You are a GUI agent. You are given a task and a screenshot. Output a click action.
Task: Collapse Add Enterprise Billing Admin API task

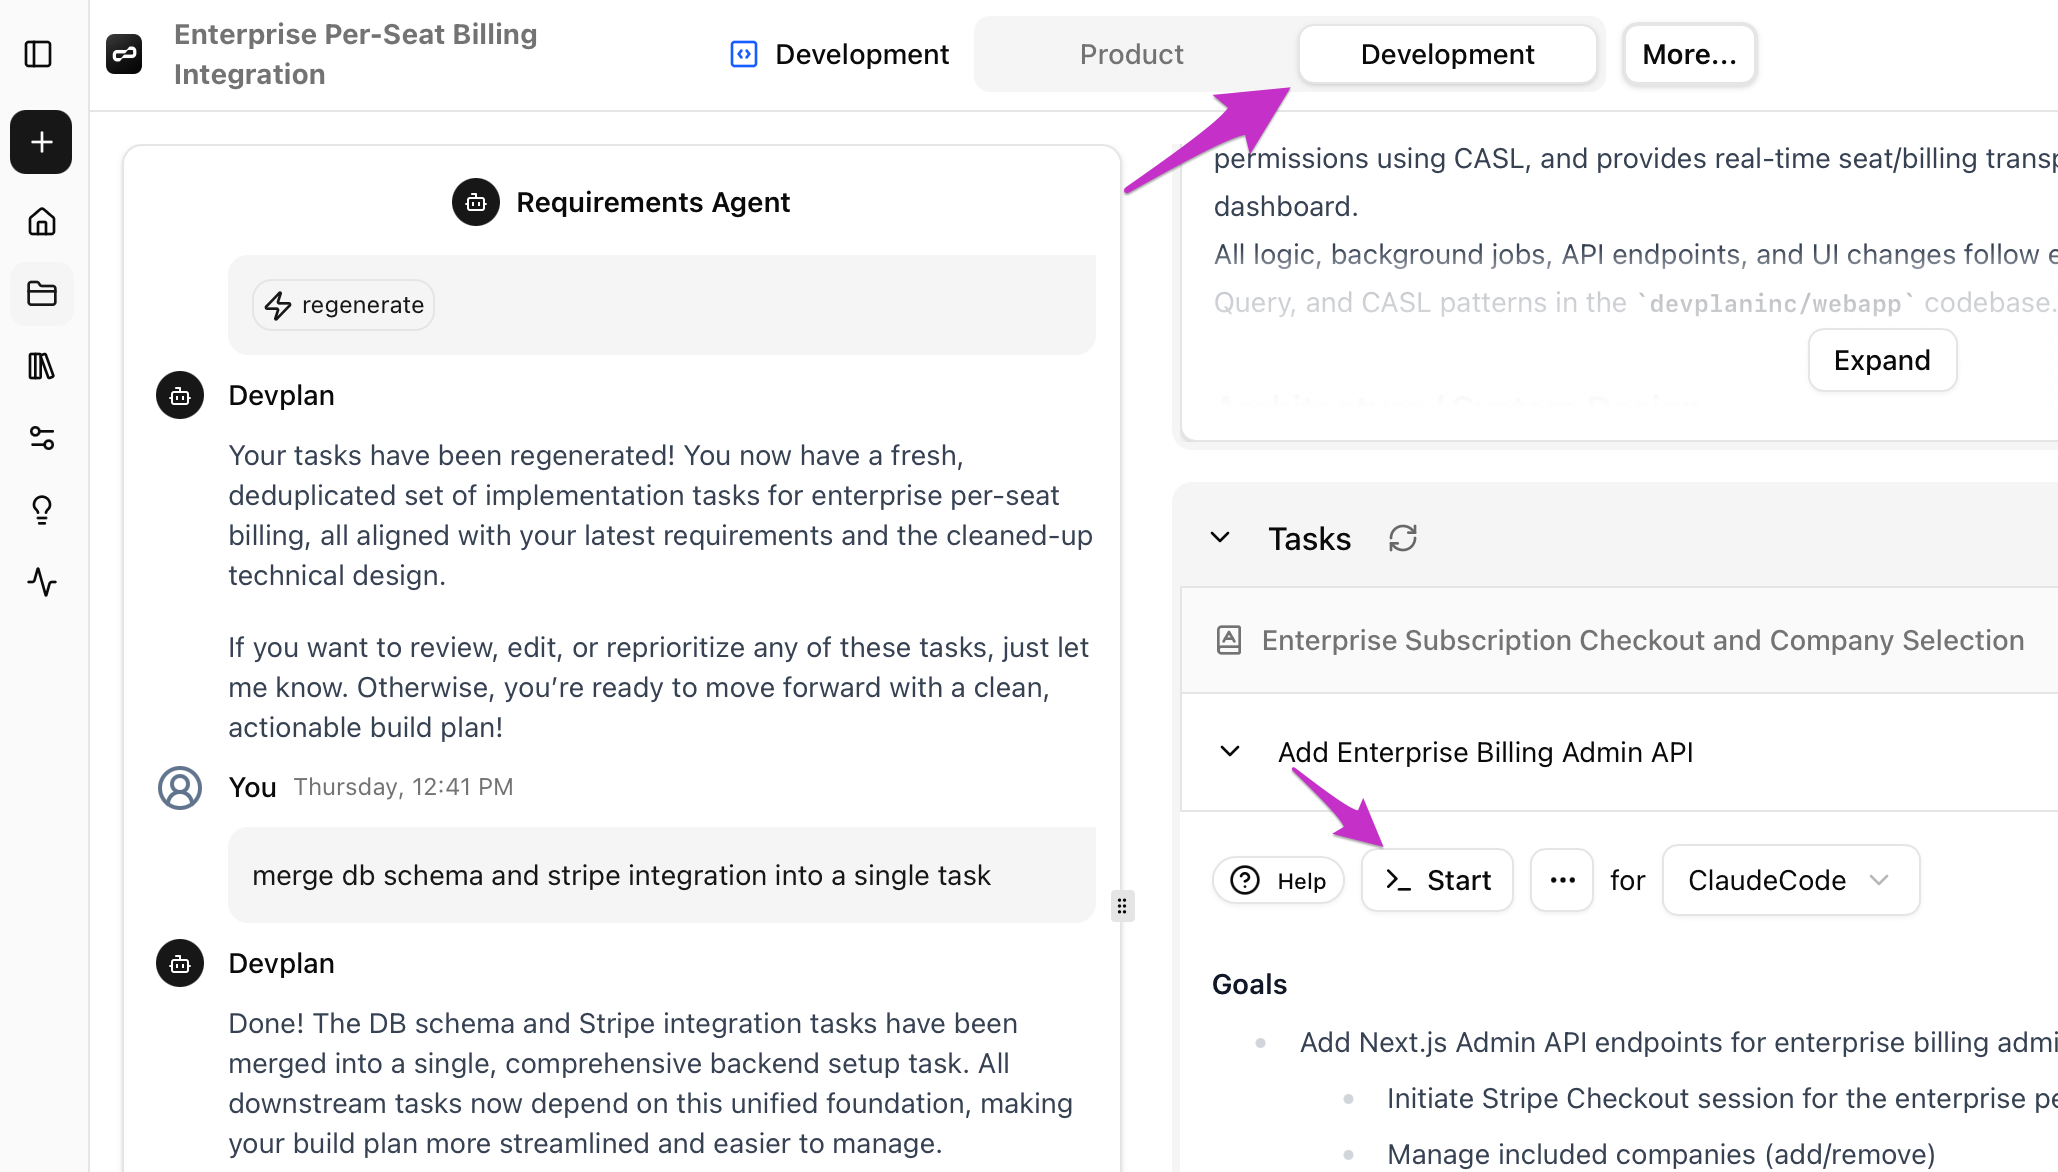(1230, 751)
